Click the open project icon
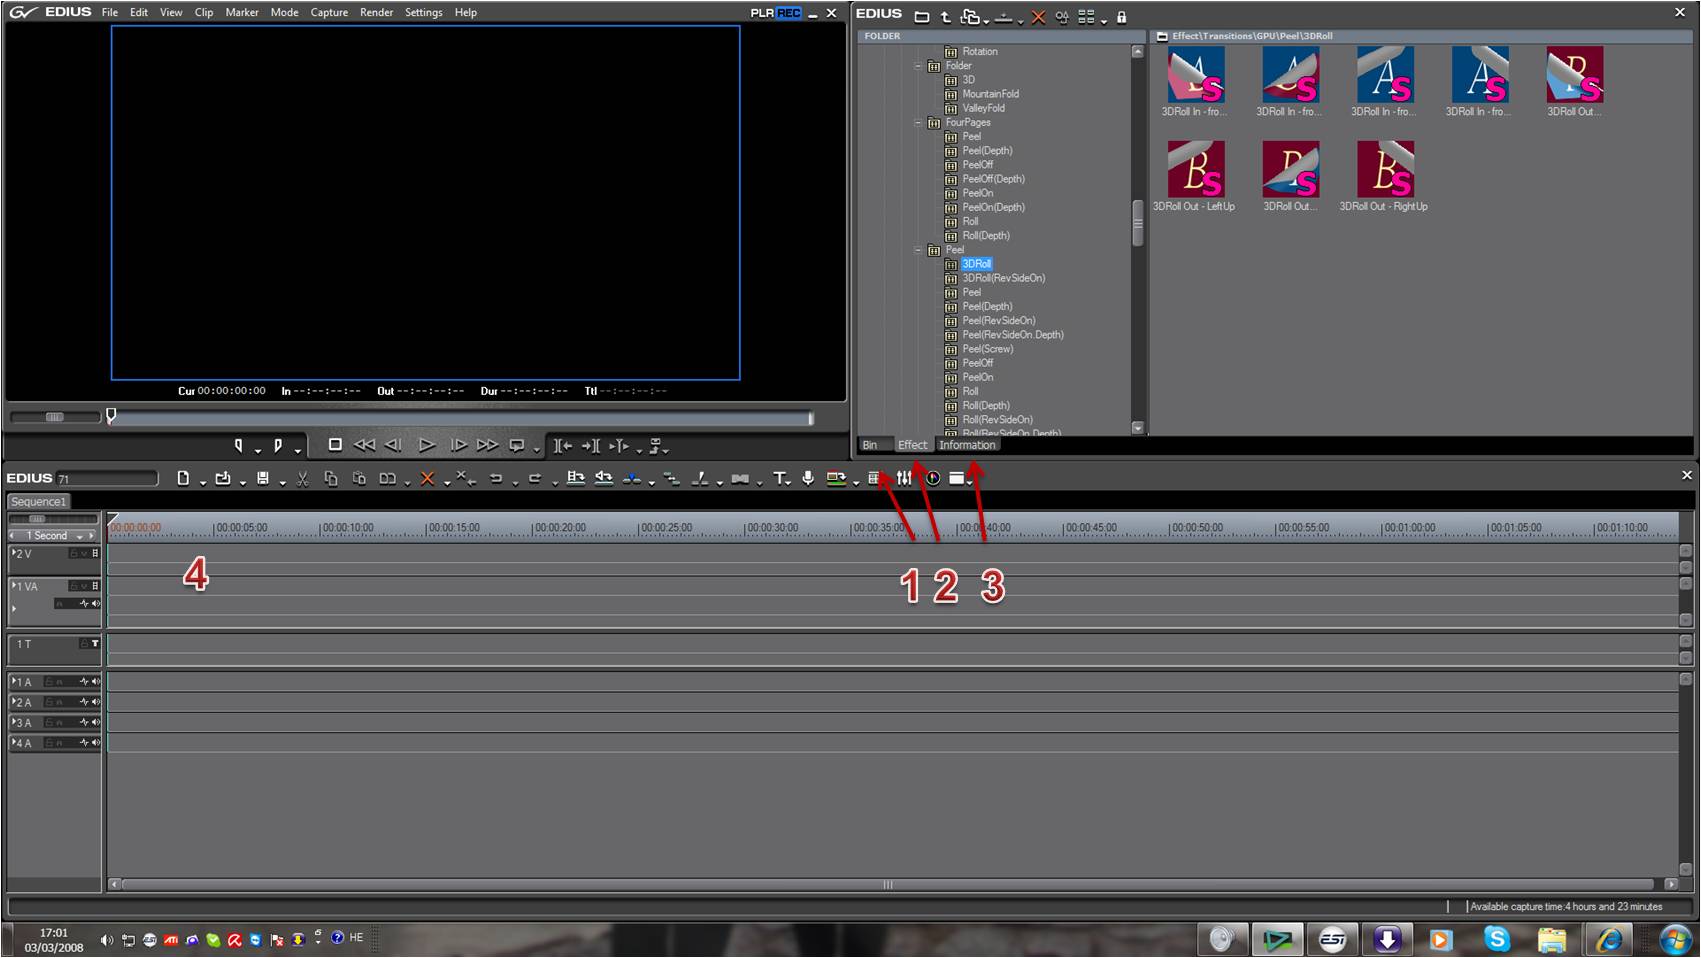 [x=223, y=478]
